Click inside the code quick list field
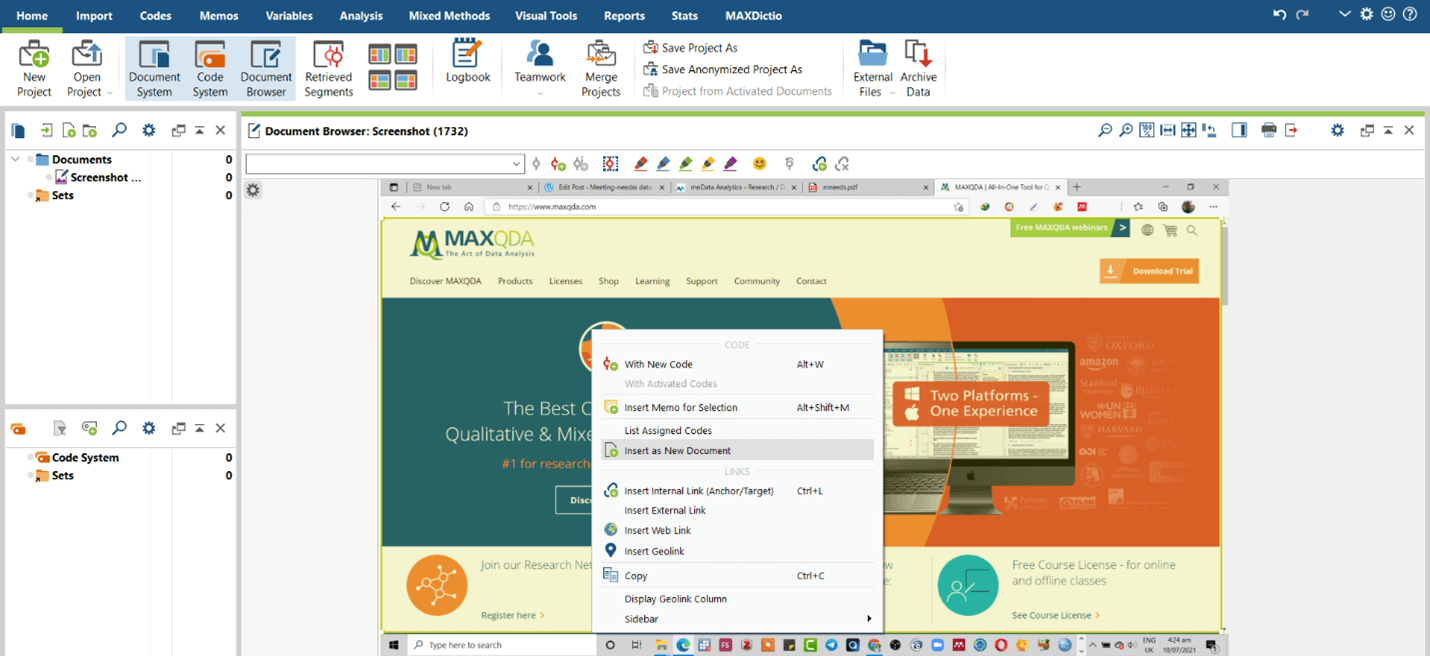1430x656 pixels. point(378,164)
